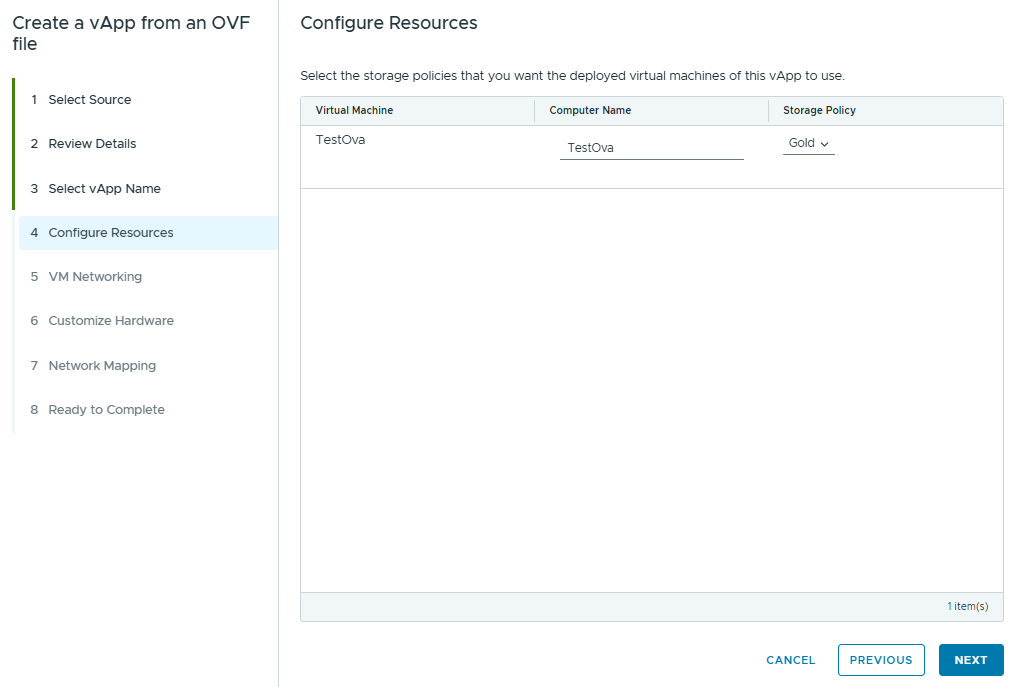The image size is (1017, 687).
Task: Open the Review Details step
Action: point(92,144)
